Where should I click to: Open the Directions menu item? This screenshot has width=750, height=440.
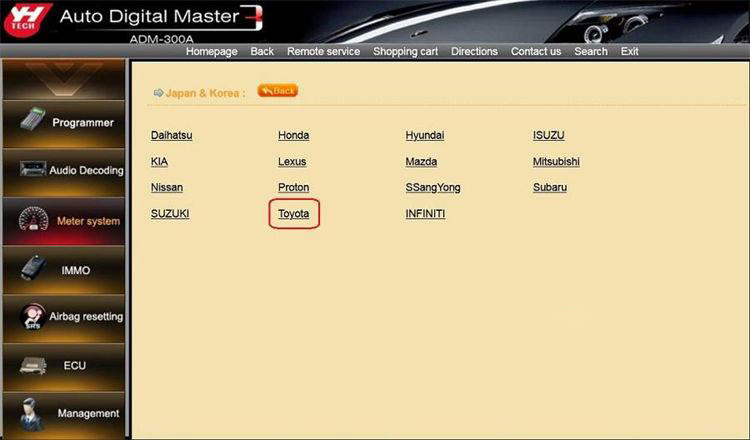(x=474, y=52)
